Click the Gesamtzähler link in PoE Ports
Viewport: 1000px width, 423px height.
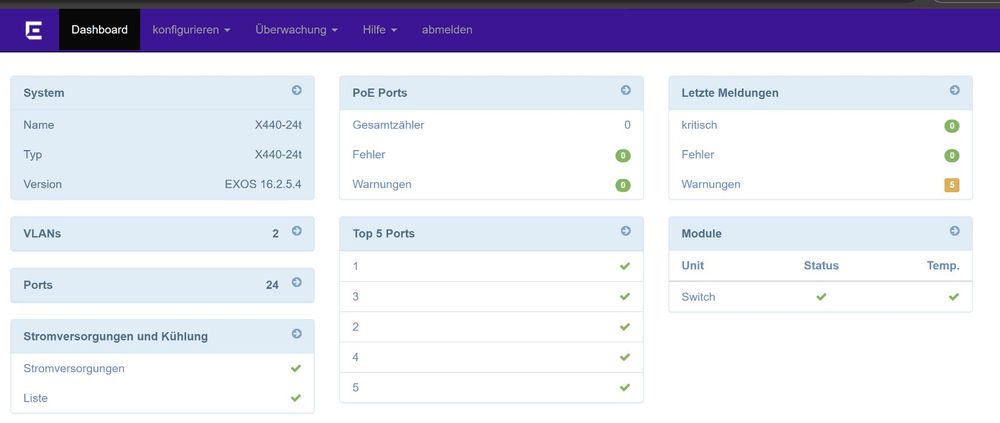[x=388, y=125]
